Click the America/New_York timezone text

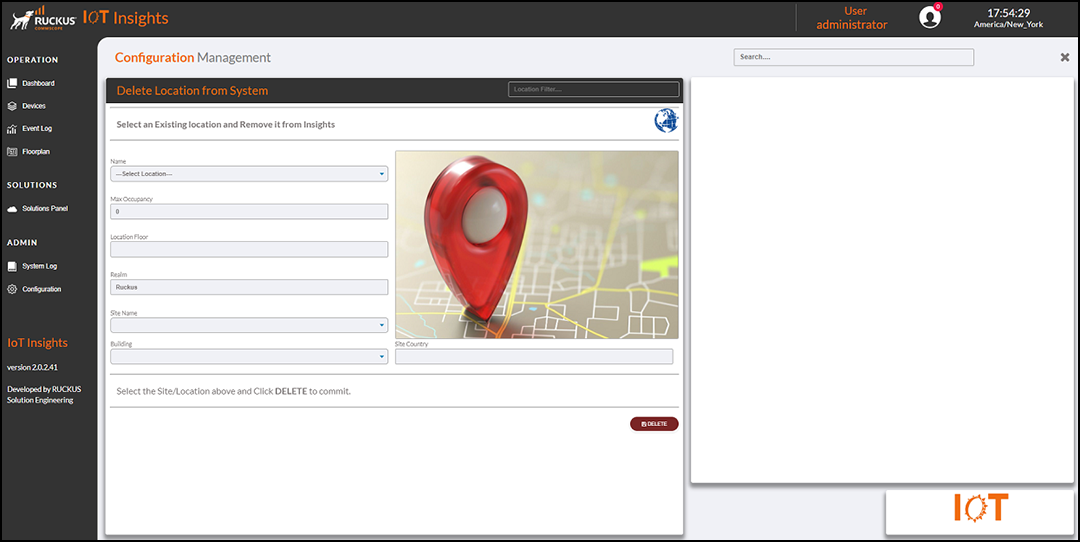tap(1008, 25)
